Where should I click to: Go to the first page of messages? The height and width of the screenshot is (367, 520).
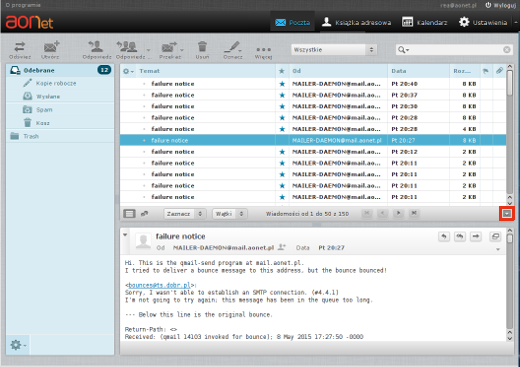click(367, 213)
